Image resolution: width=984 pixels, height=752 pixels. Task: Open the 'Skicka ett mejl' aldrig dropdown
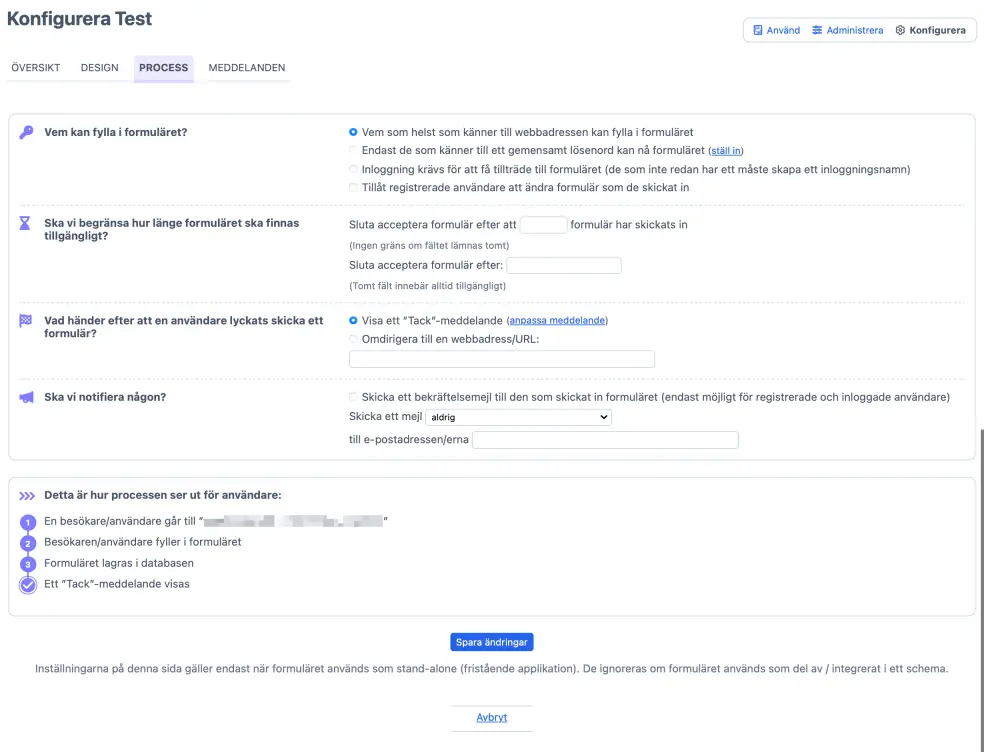[518, 417]
